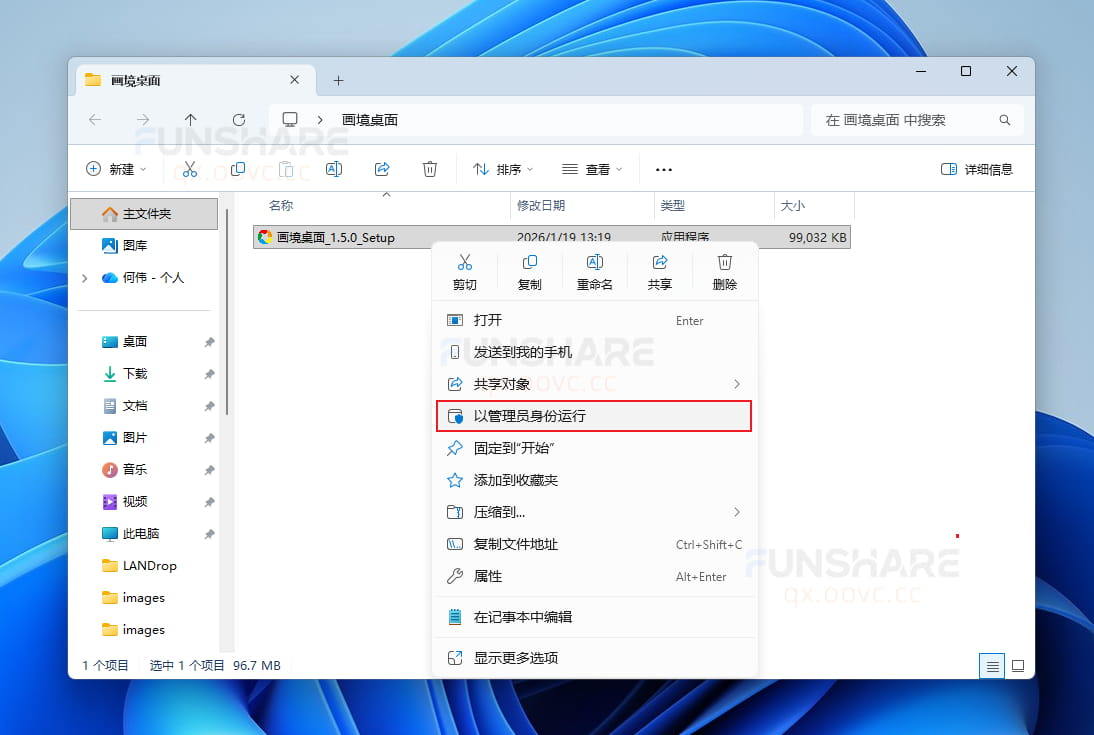Viewport: 1094px width, 735px height.
Task: Open the 查看 view dropdown
Action: pyautogui.click(x=592, y=169)
